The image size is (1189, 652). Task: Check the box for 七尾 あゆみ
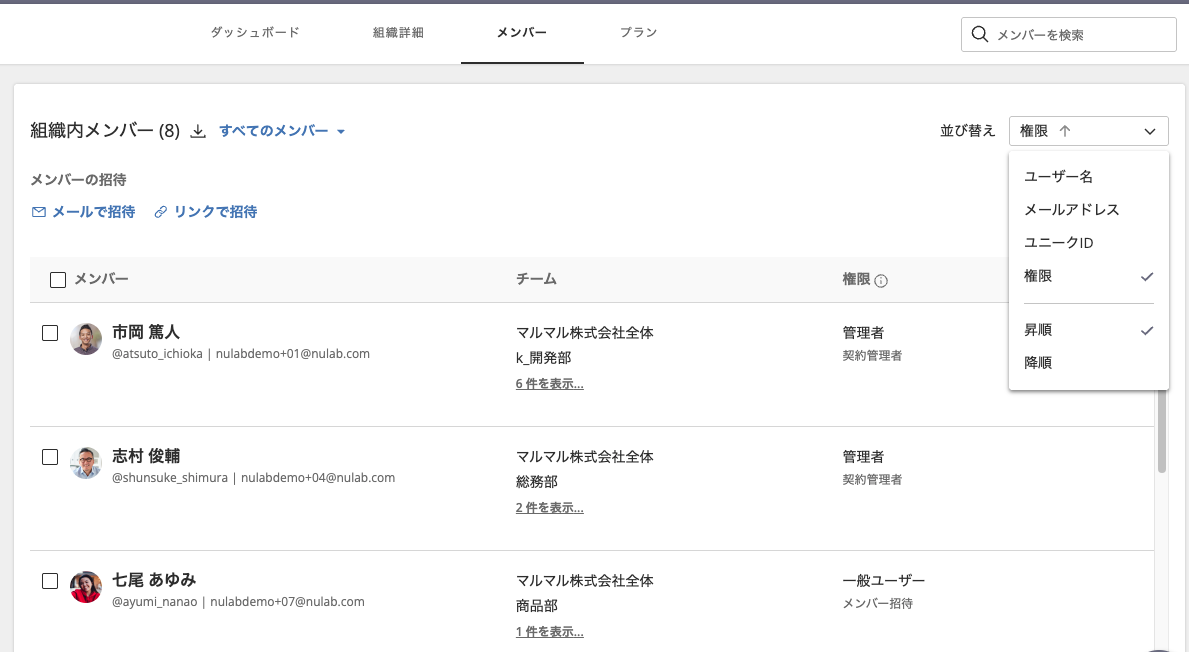50,581
